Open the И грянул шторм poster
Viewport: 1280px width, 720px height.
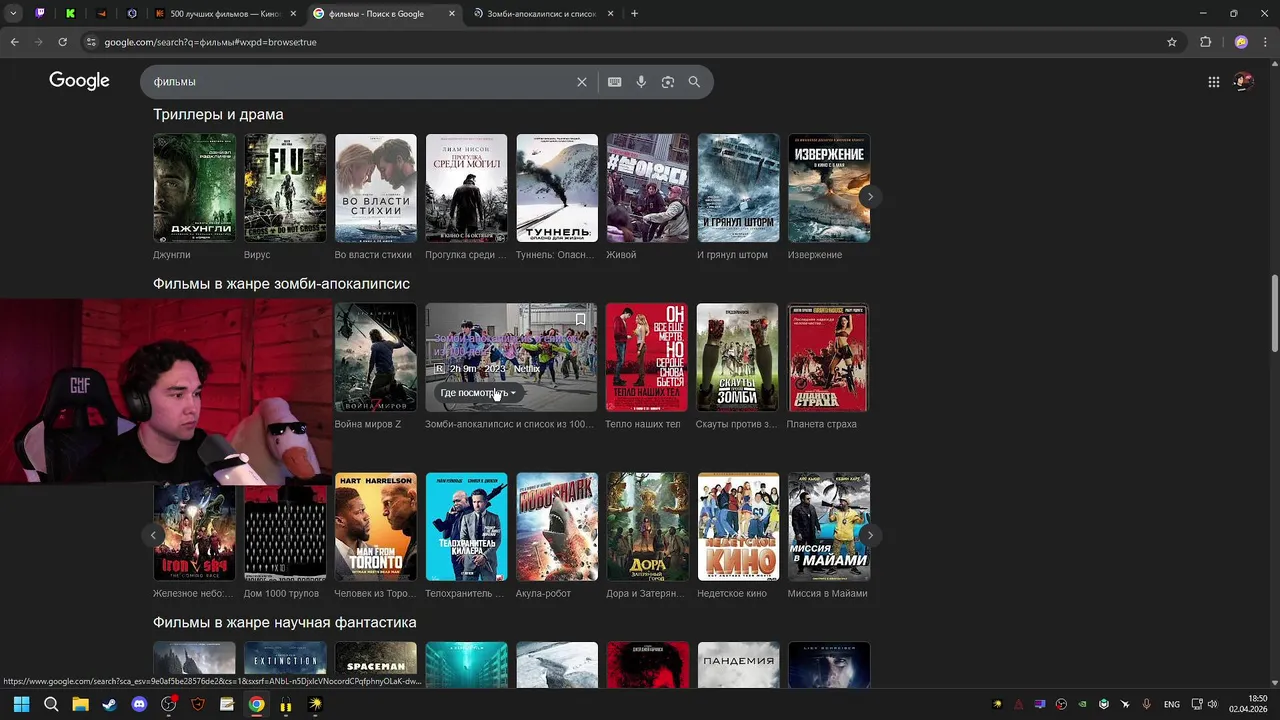[738, 188]
